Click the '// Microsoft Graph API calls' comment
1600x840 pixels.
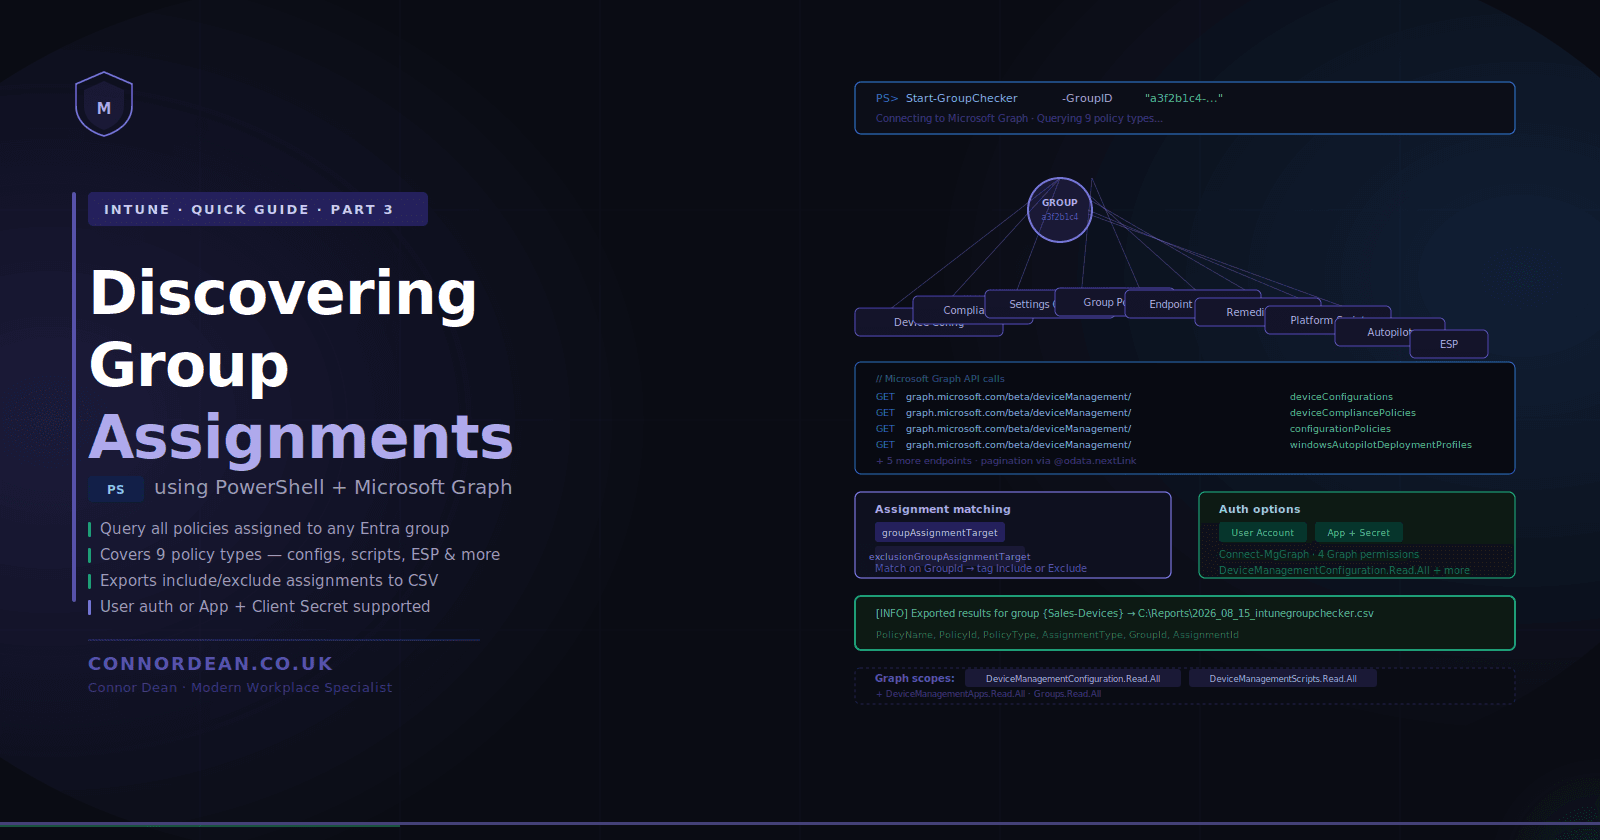coord(940,379)
